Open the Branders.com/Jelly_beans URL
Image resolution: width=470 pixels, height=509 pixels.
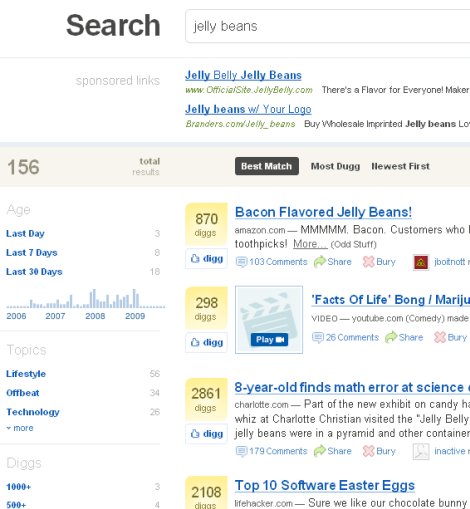point(240,124)
